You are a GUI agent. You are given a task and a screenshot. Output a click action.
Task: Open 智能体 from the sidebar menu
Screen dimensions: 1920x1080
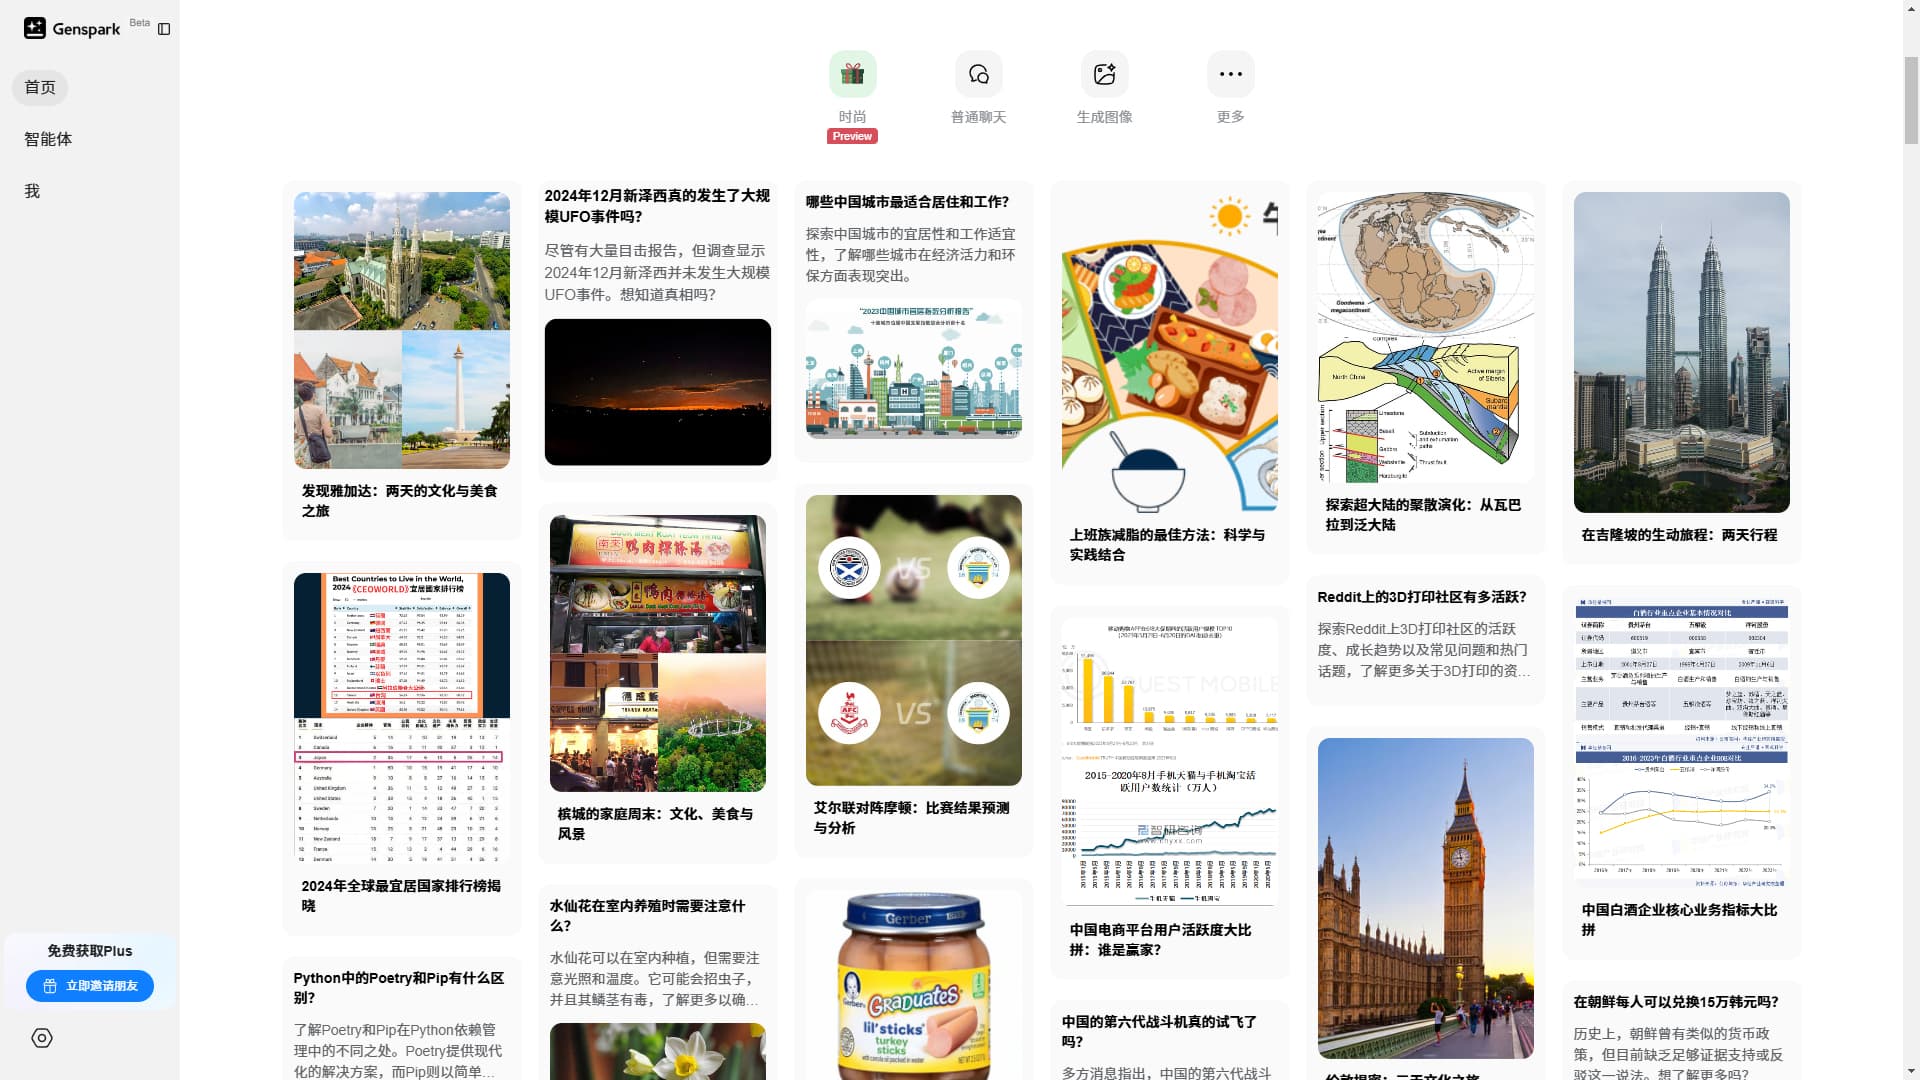click(47, 139)
